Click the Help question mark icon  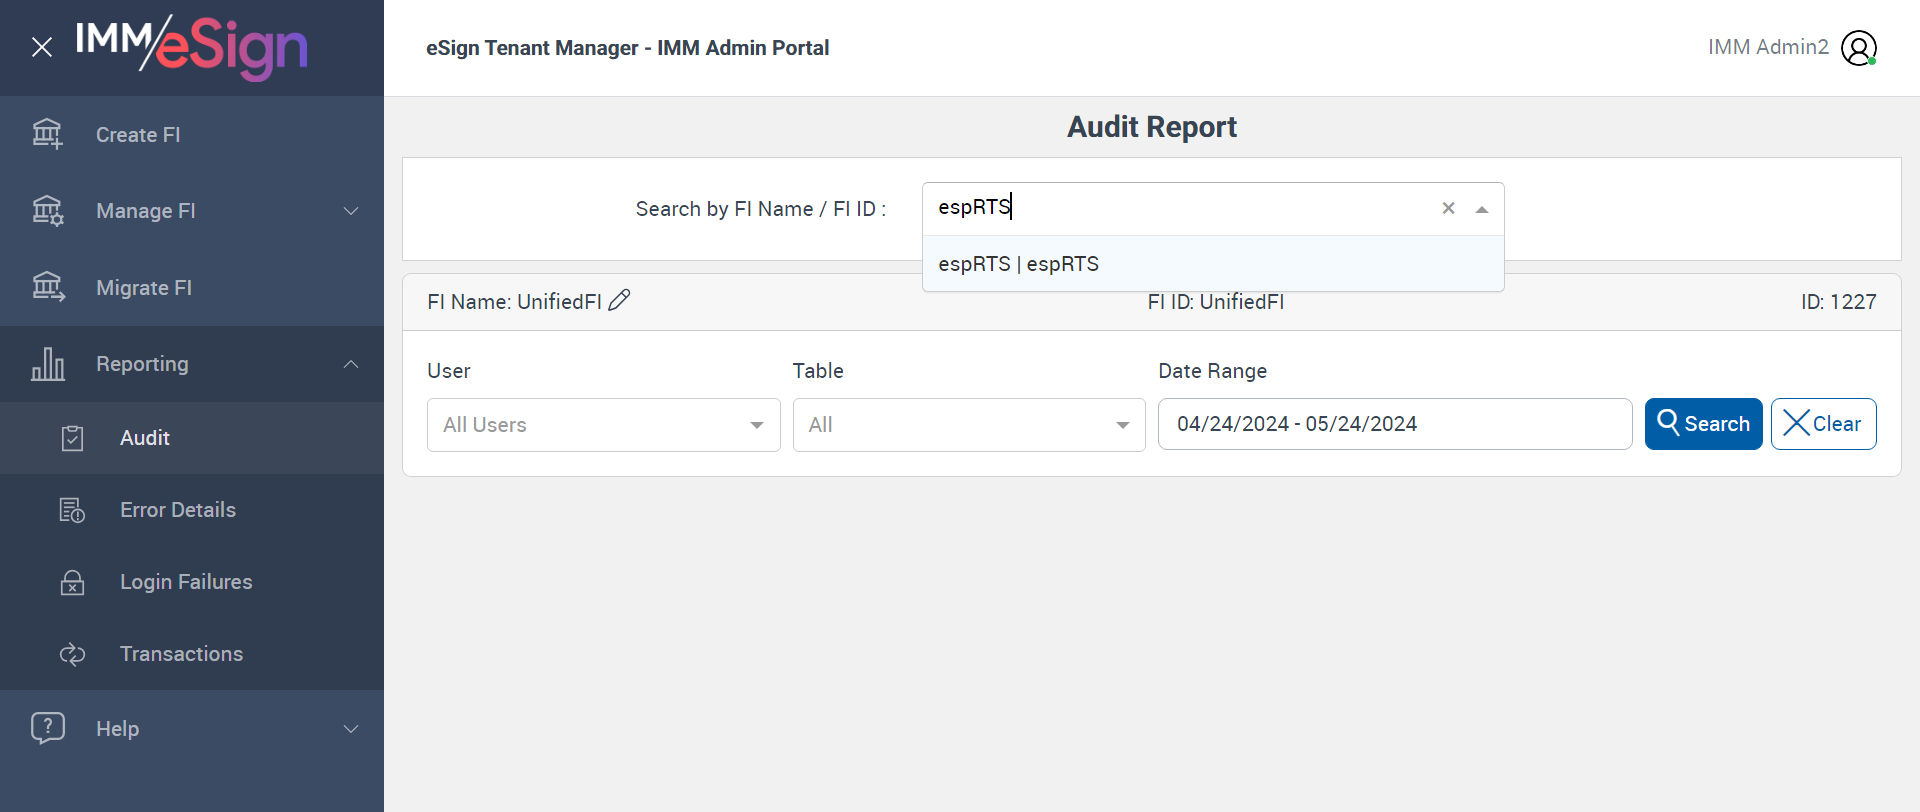tap(47, 728)
